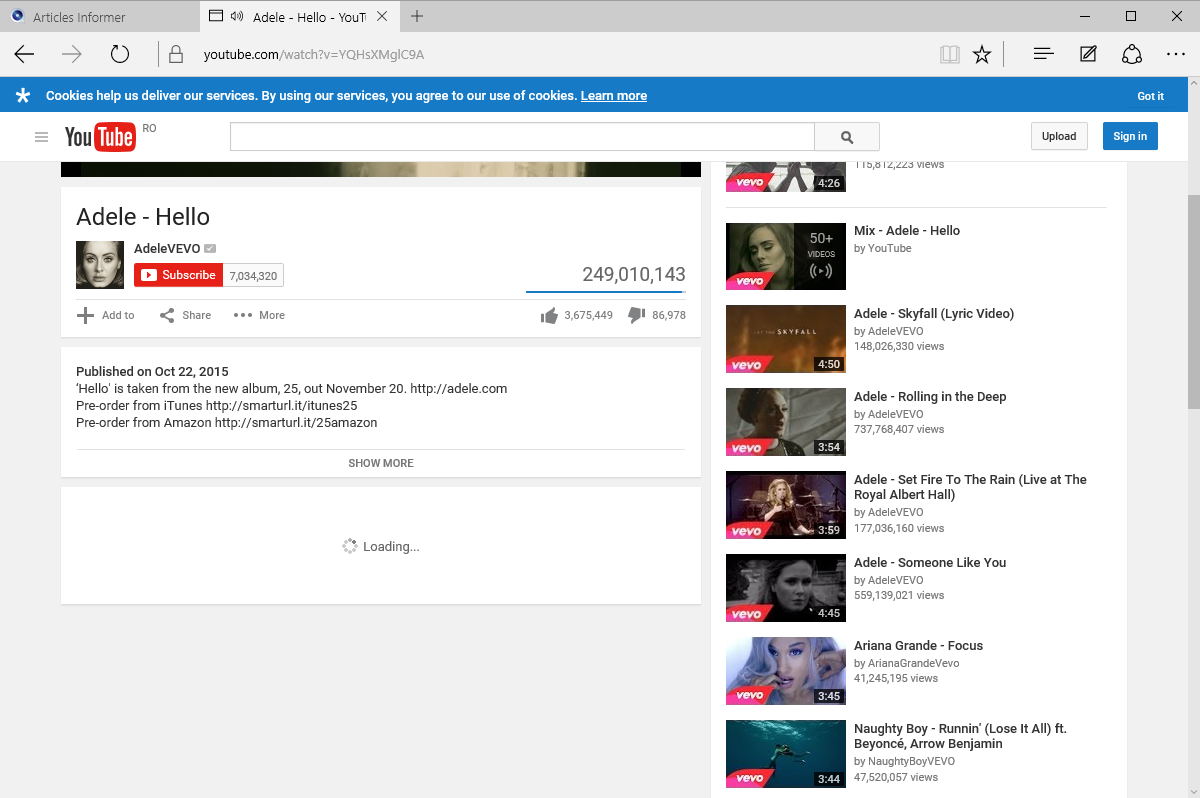Open the Mix - Adele - Hello thumbnail
This screenshot has width=1200, height=798.
click(787, 256)
